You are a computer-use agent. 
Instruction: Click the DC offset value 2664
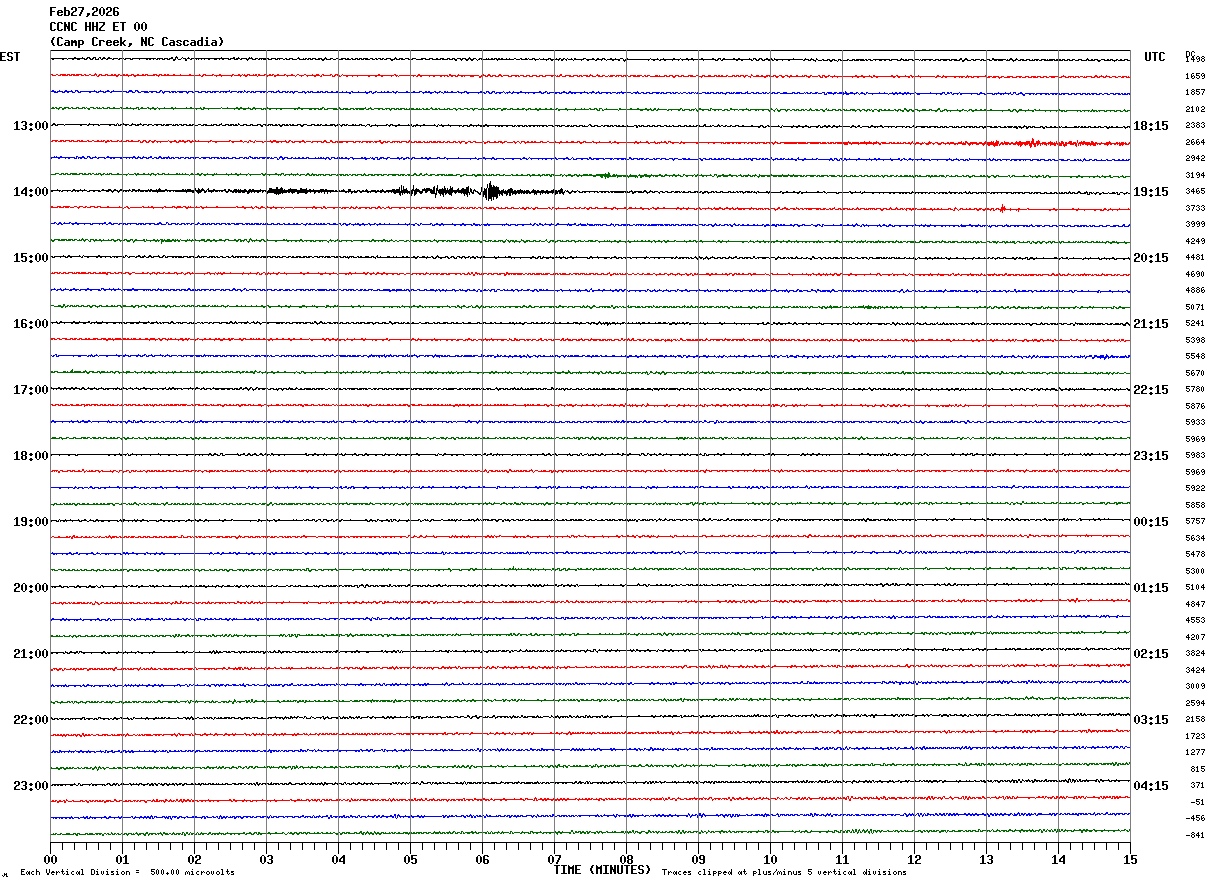(x=1195, y=142)
